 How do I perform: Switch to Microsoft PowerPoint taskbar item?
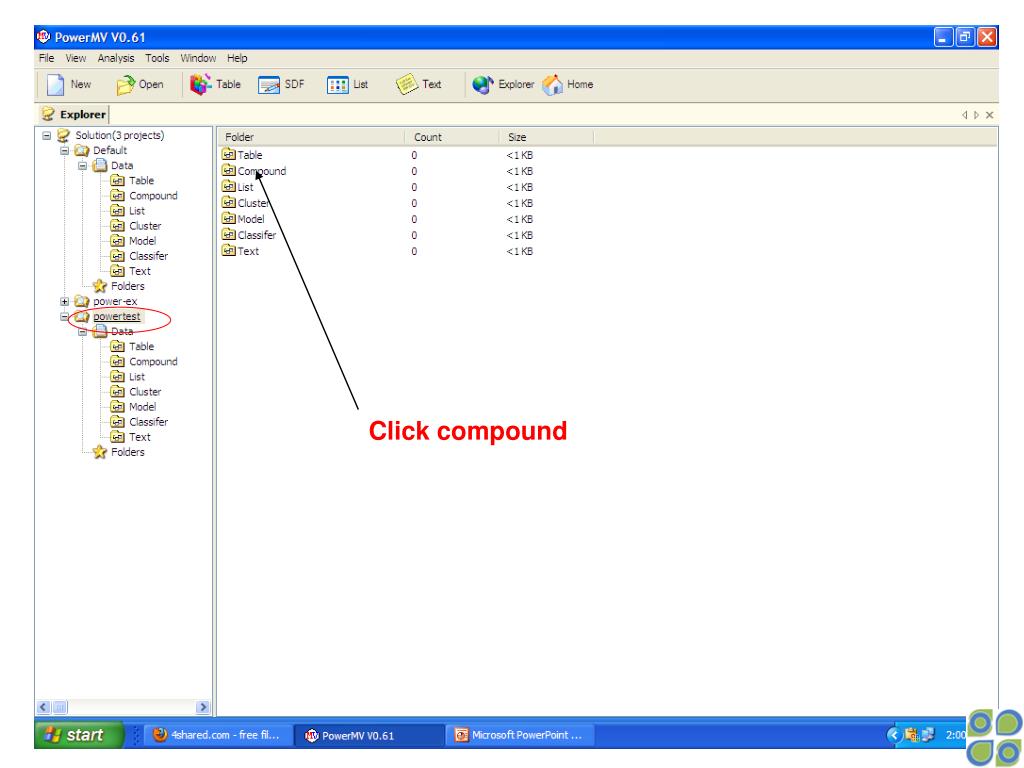pyautogui.click(x=521, y=735)
